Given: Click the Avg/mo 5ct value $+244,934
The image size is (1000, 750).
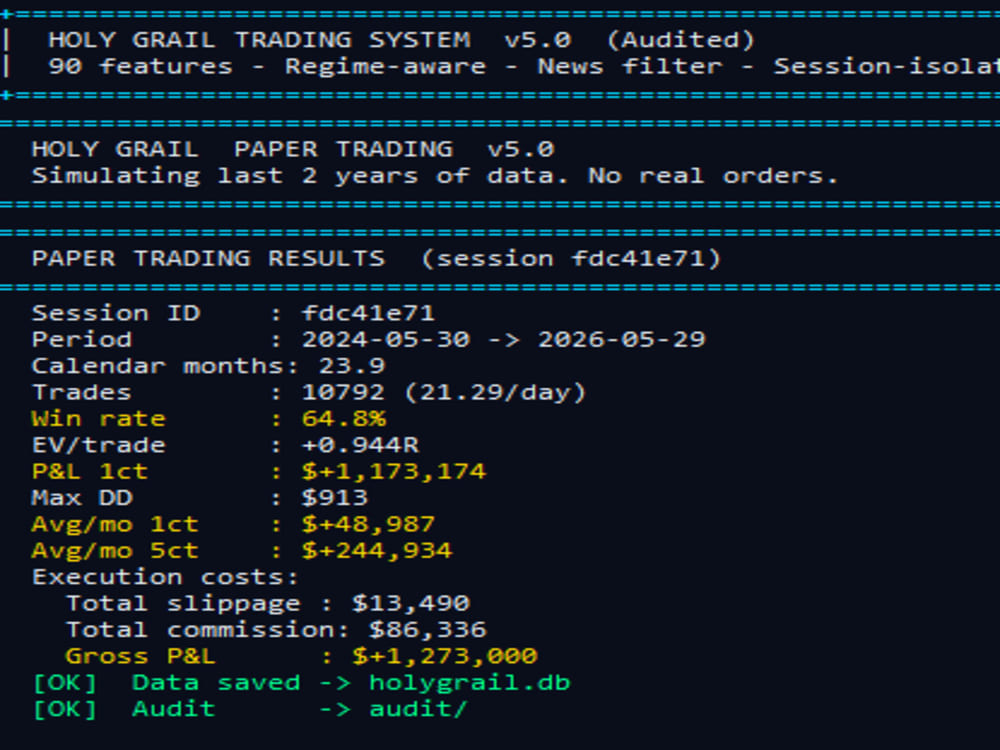Looking at the screenshot, I should 376,550.
